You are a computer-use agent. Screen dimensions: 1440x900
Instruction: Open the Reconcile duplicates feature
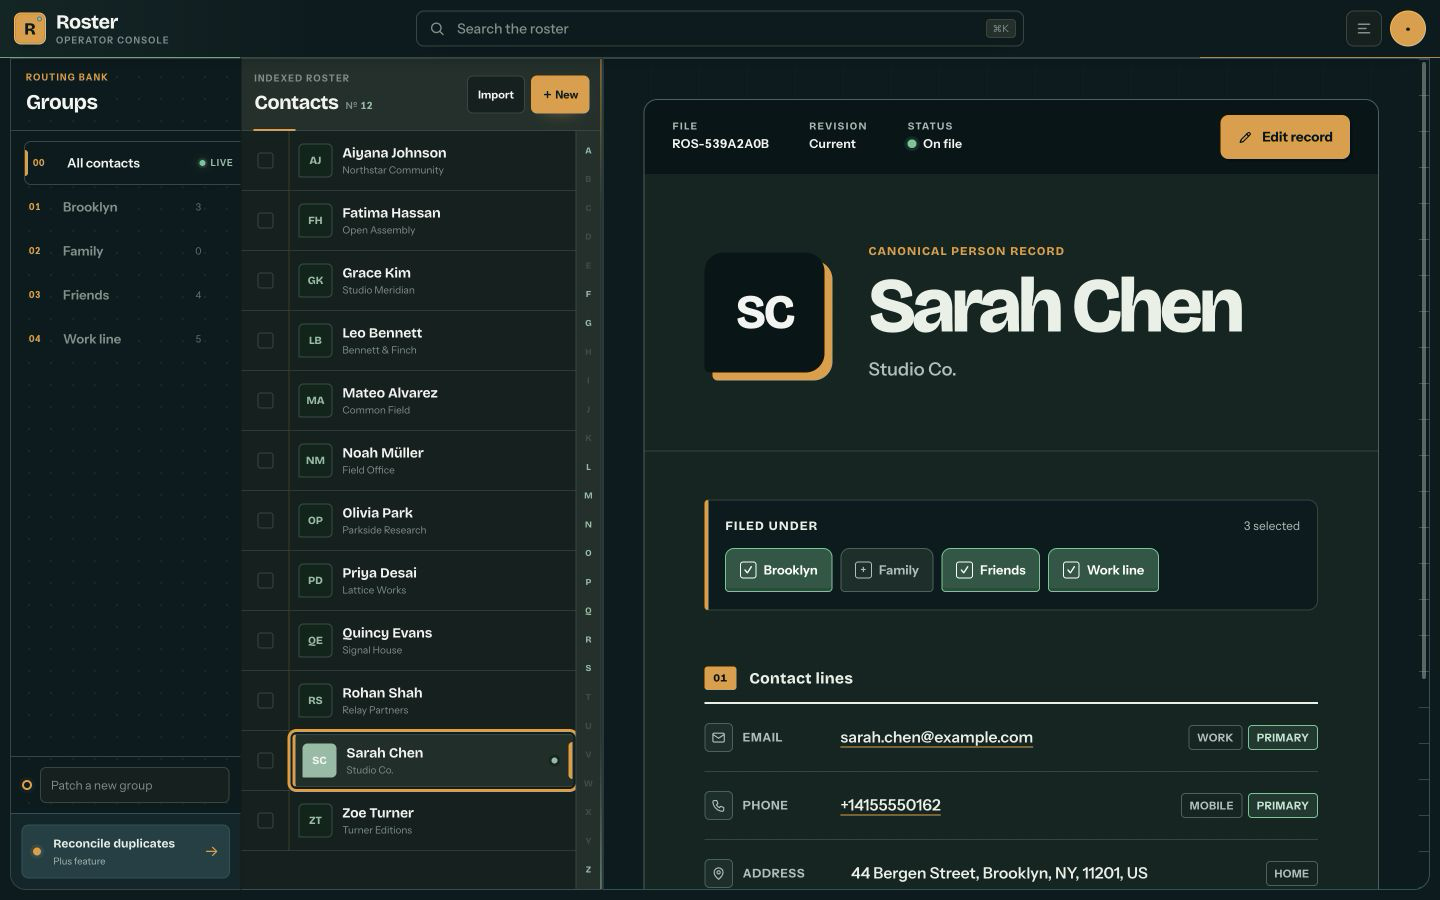click(x=126, y=852)
